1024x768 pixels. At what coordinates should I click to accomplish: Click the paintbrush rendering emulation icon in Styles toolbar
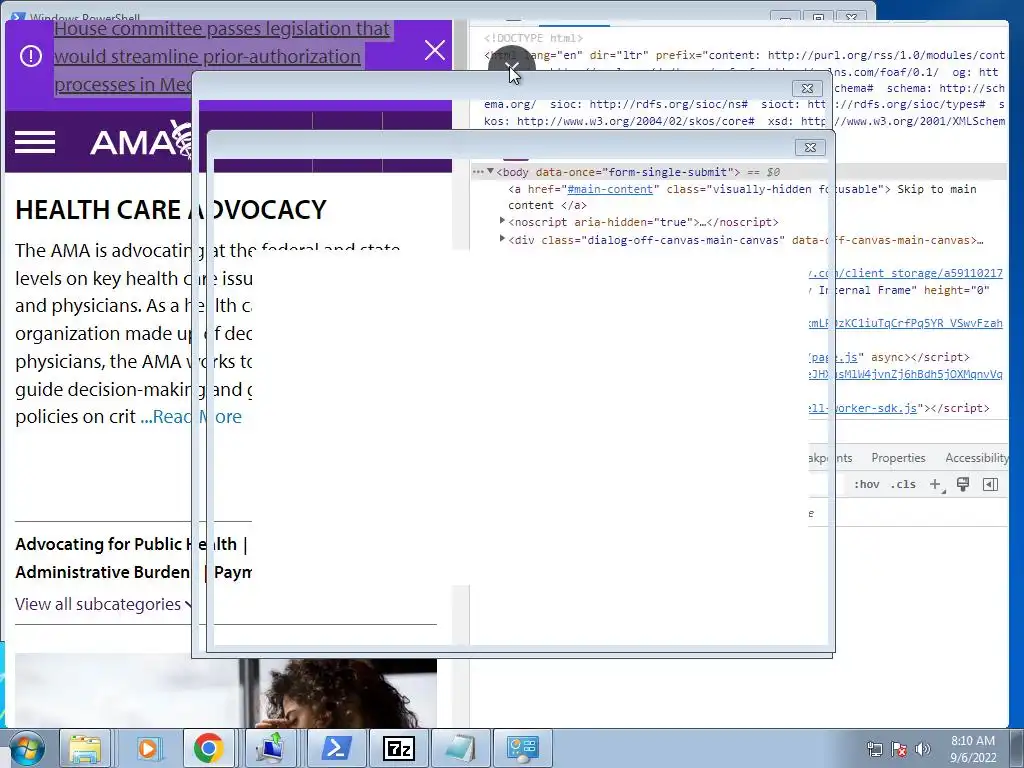point(963,484)
